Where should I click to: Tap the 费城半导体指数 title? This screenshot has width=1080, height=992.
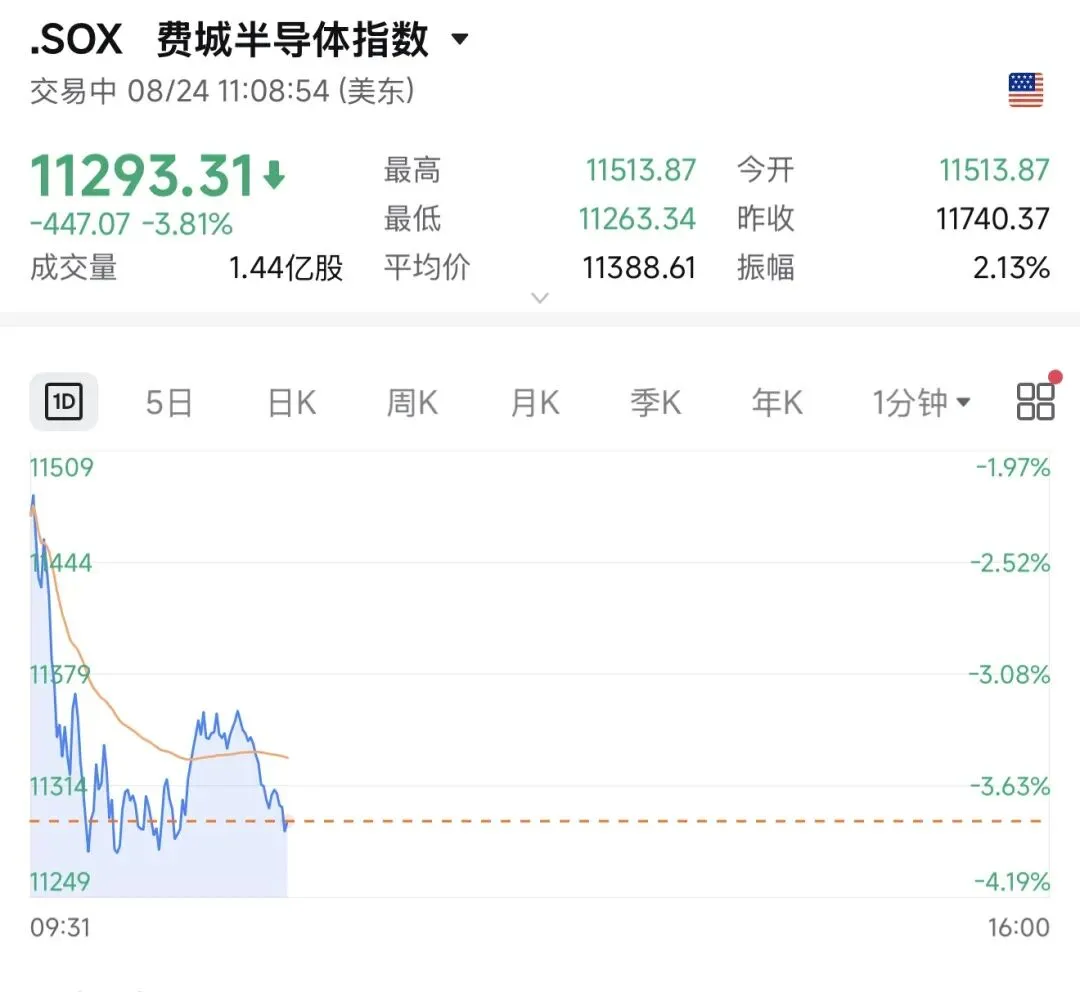[x=293, y=39]
